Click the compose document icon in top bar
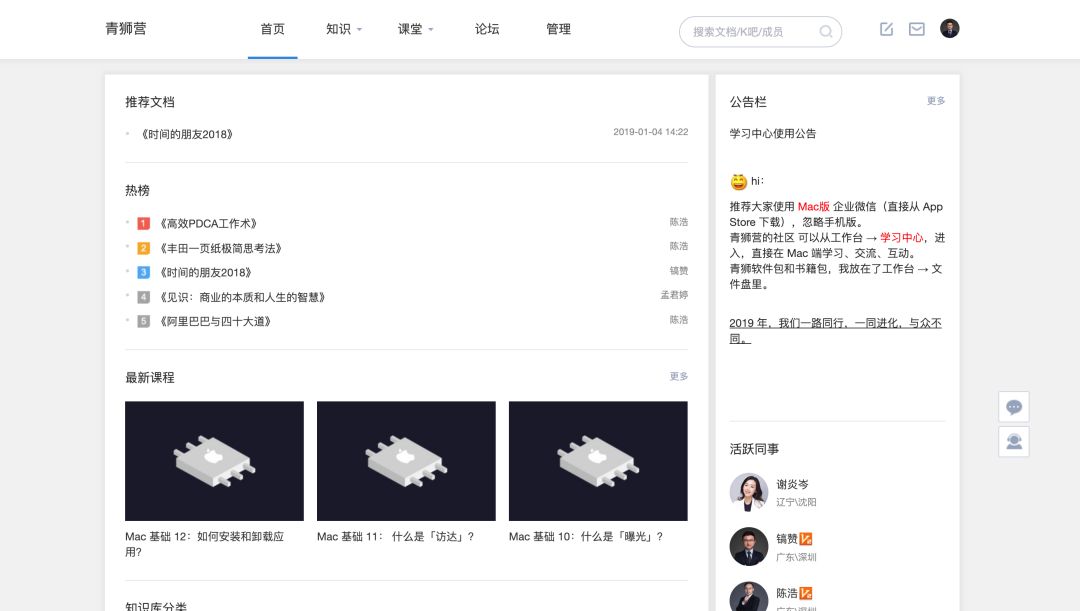The width and height of the screenshot is (1080, 611). pyautogui.click(x=886, y=29)
